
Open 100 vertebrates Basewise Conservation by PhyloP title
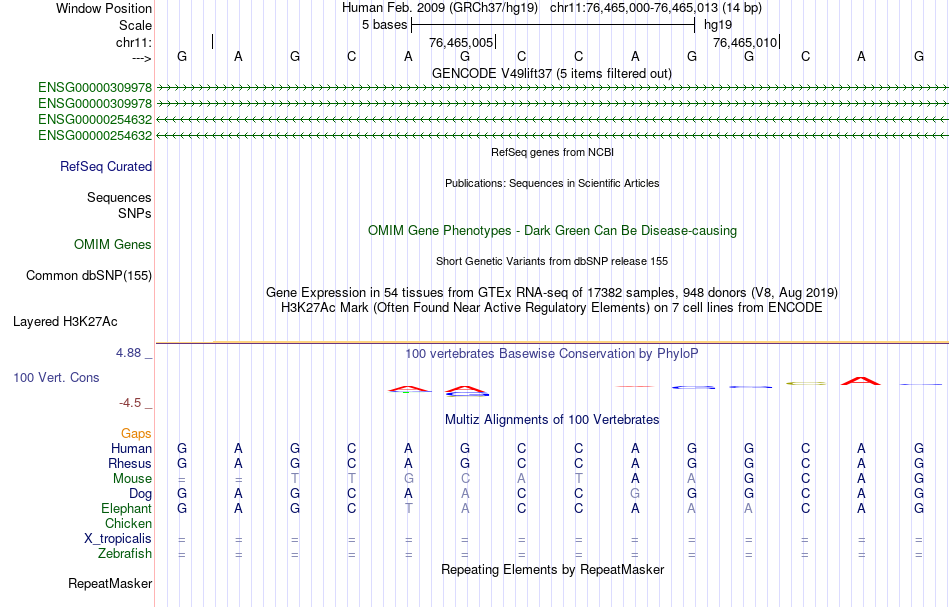point(552,354)
